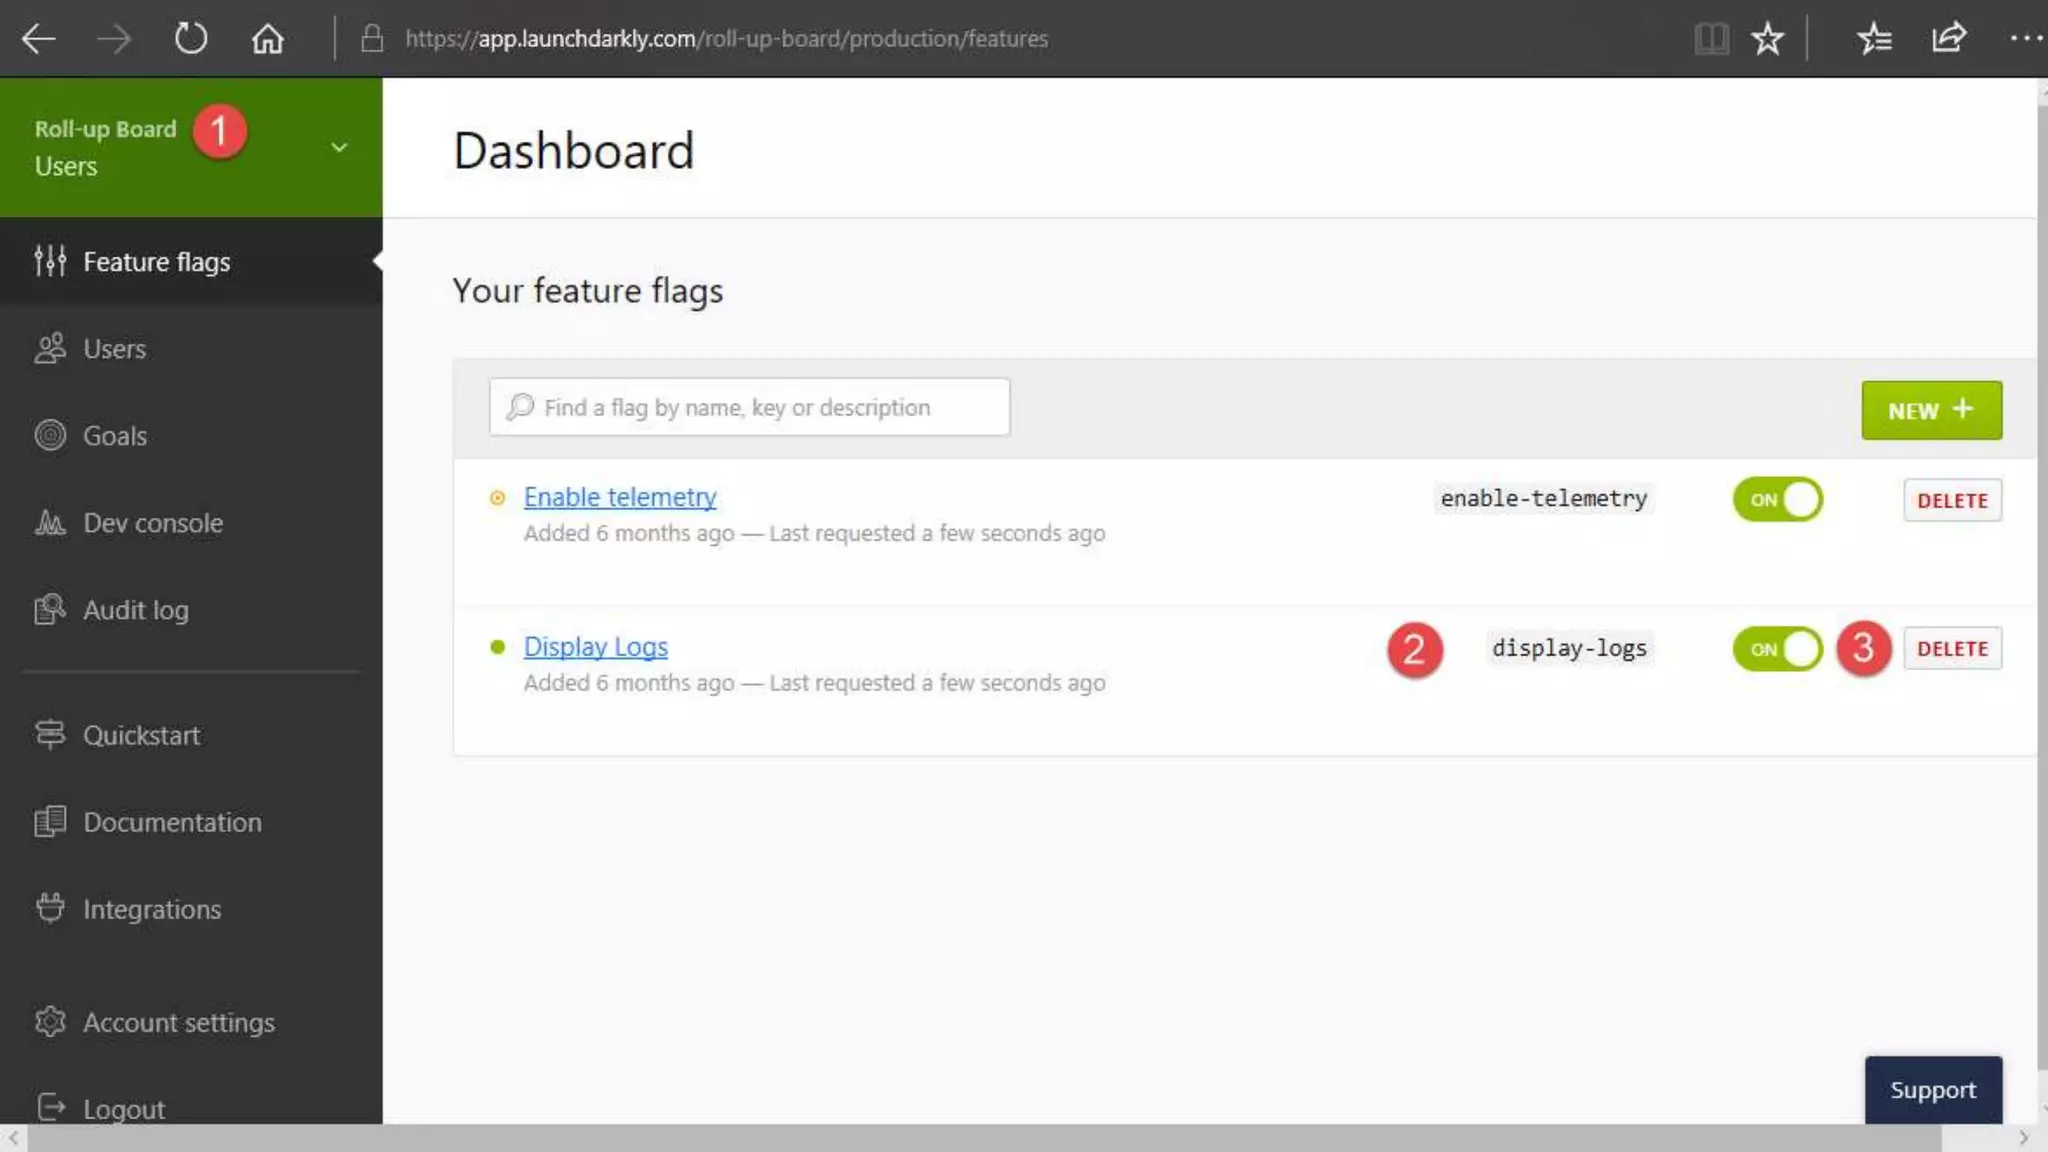The height and width of the screenshot is (1152, 2048).
Task: Click the horizontal scrollbar at bottom
Action: pyautogui.click(x=984, y=1138)
